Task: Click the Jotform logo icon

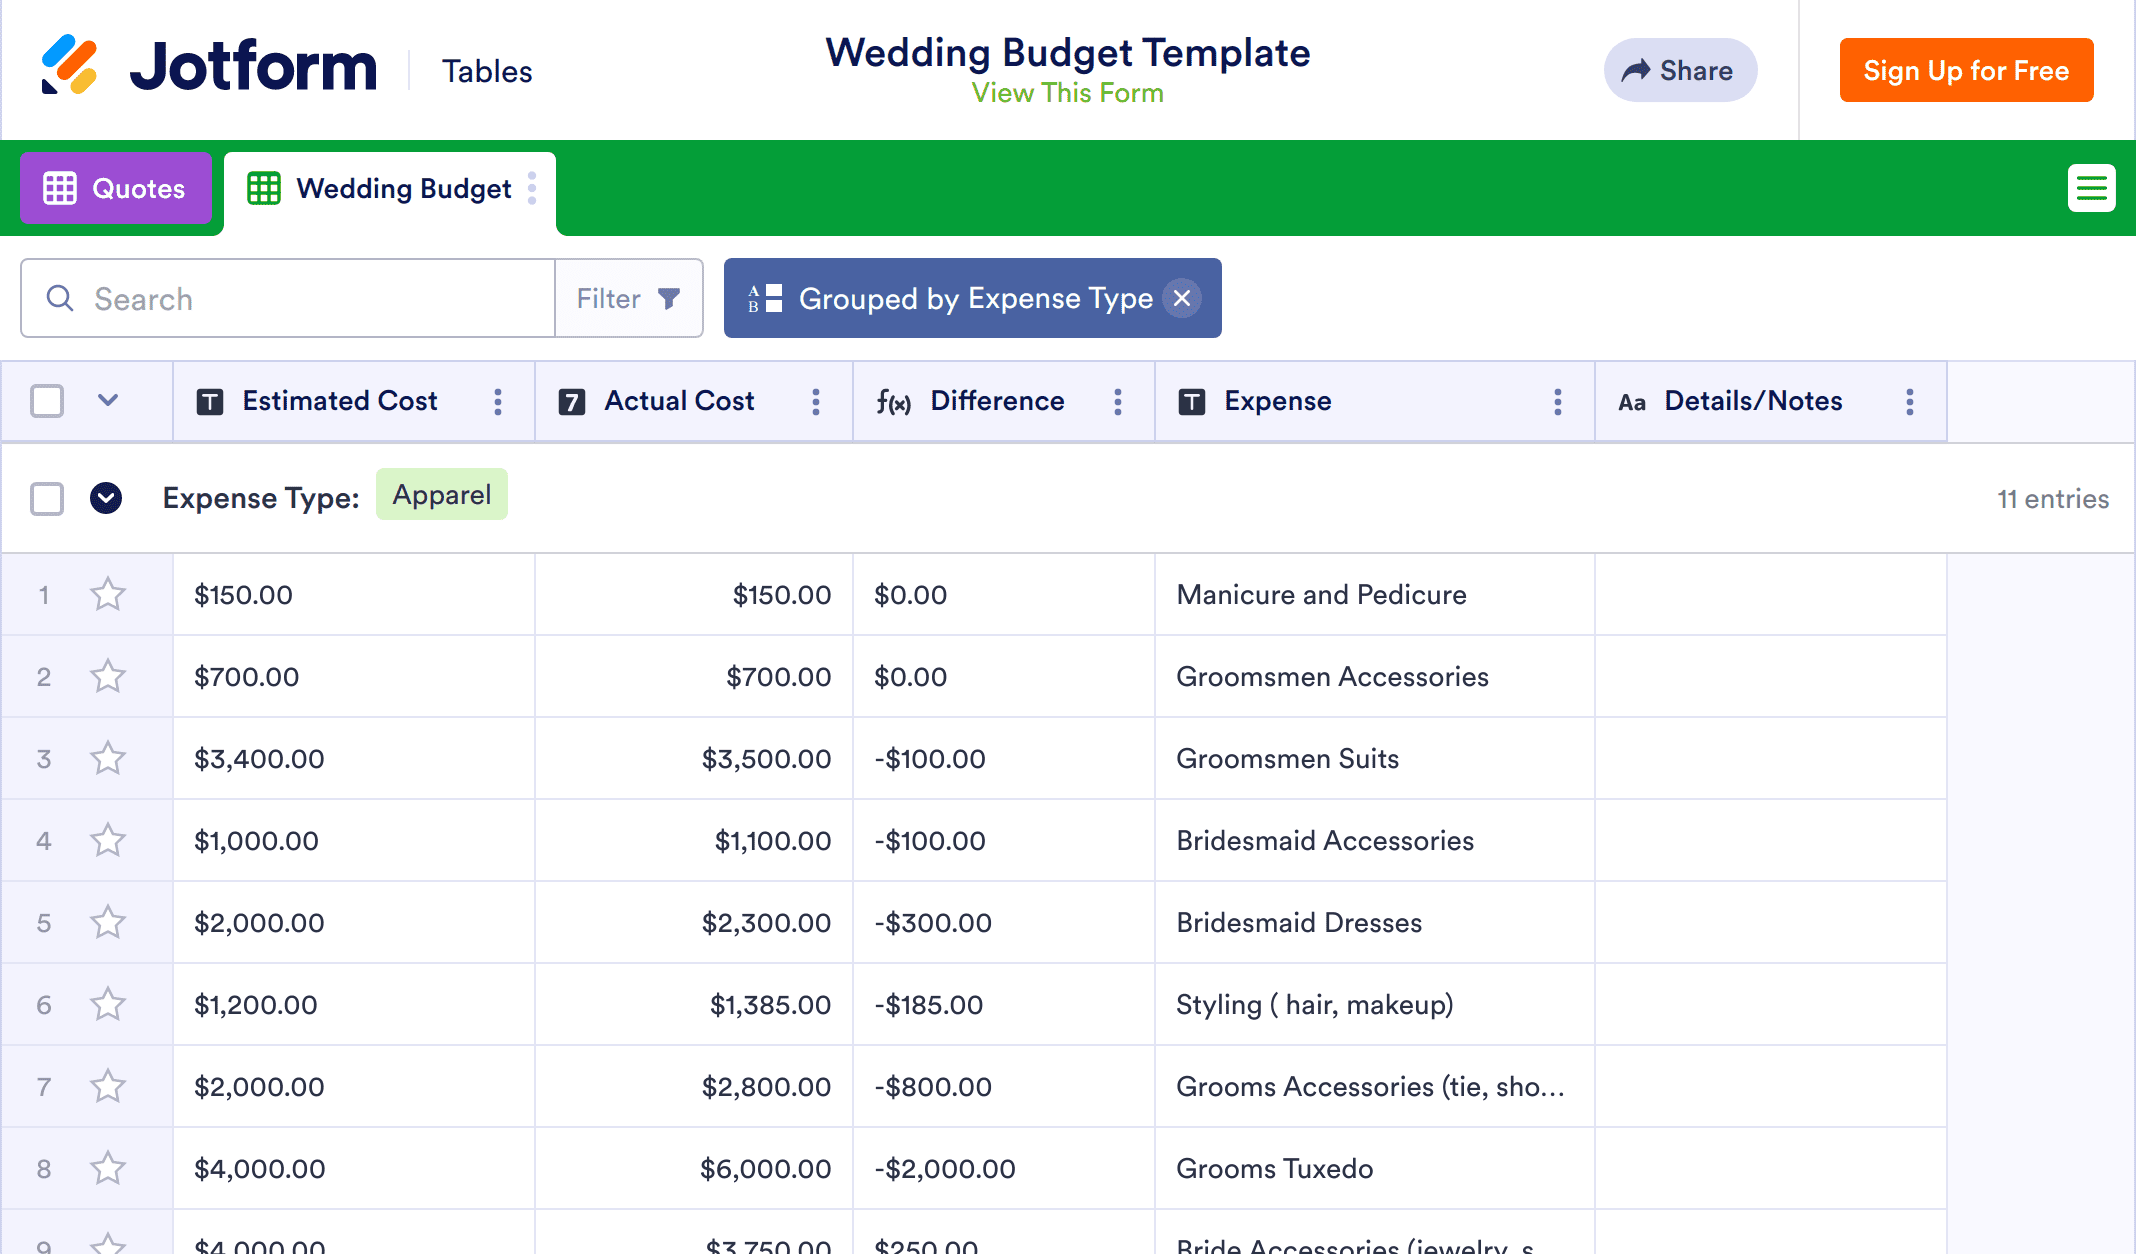Action: point(69,65)
